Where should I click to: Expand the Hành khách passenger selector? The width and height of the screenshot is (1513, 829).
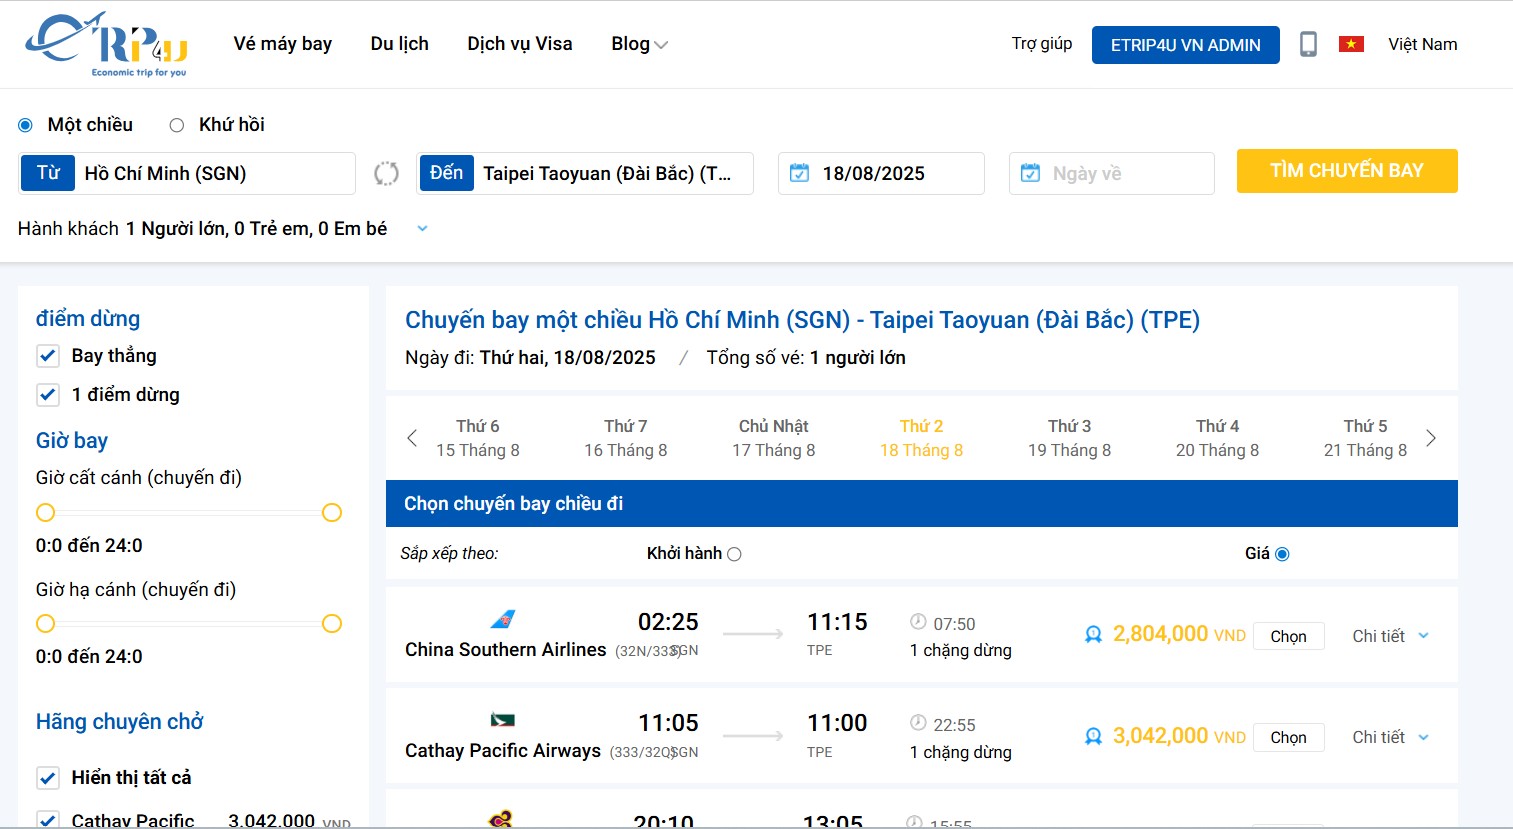[421, 228]
